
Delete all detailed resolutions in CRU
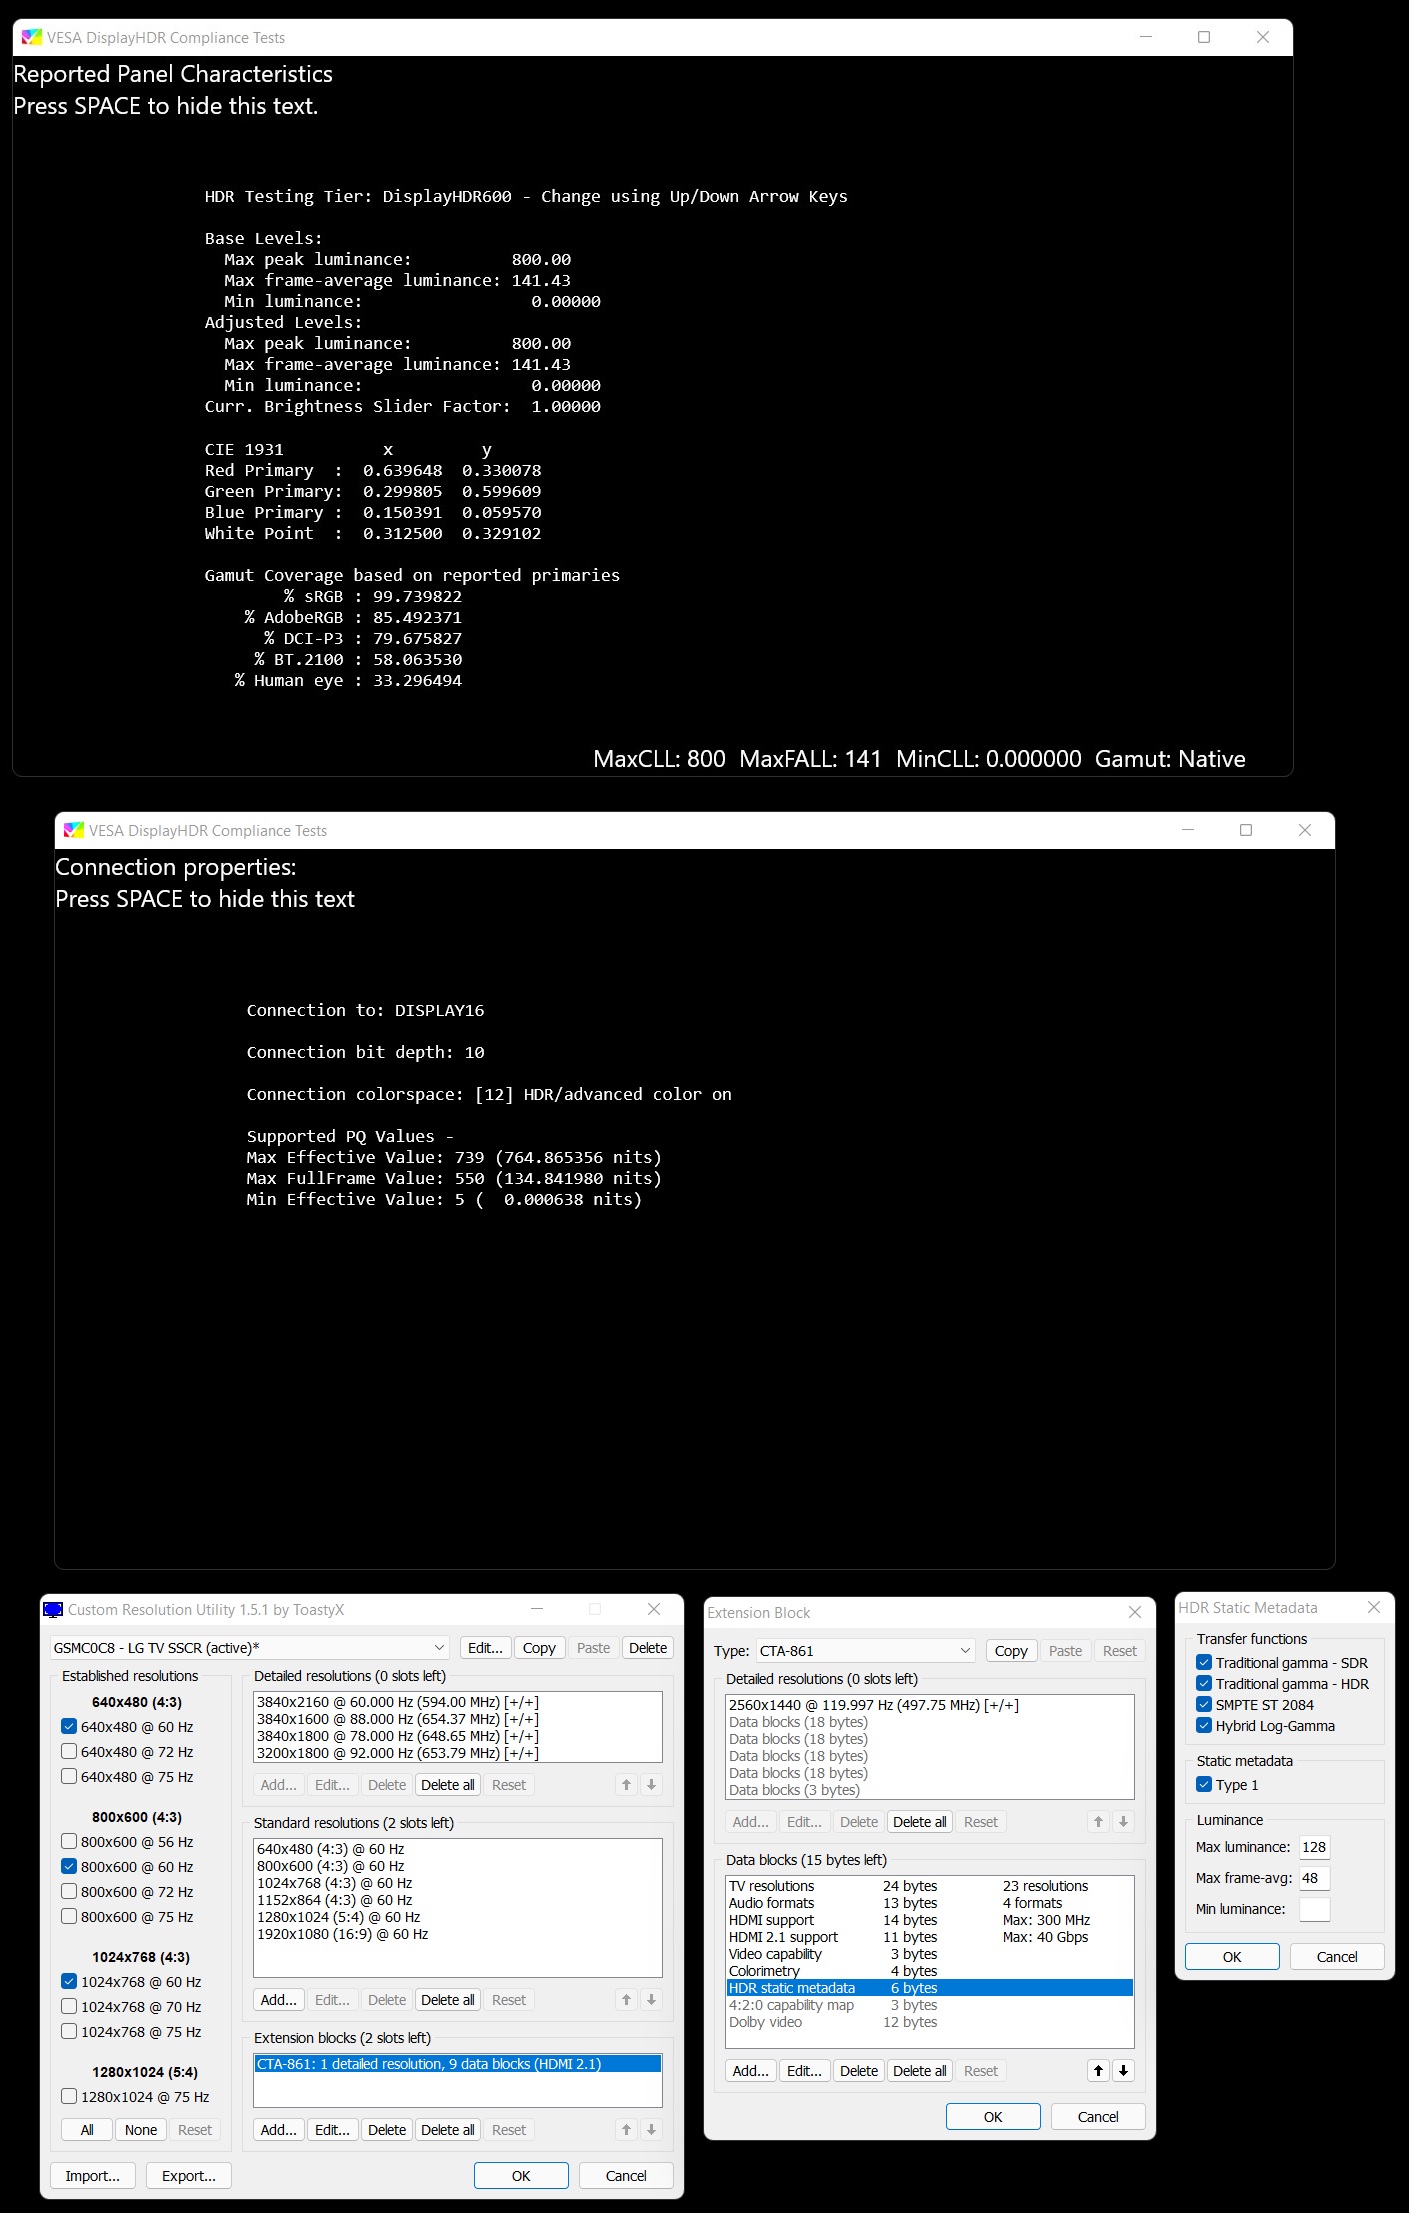[448, 1784]
